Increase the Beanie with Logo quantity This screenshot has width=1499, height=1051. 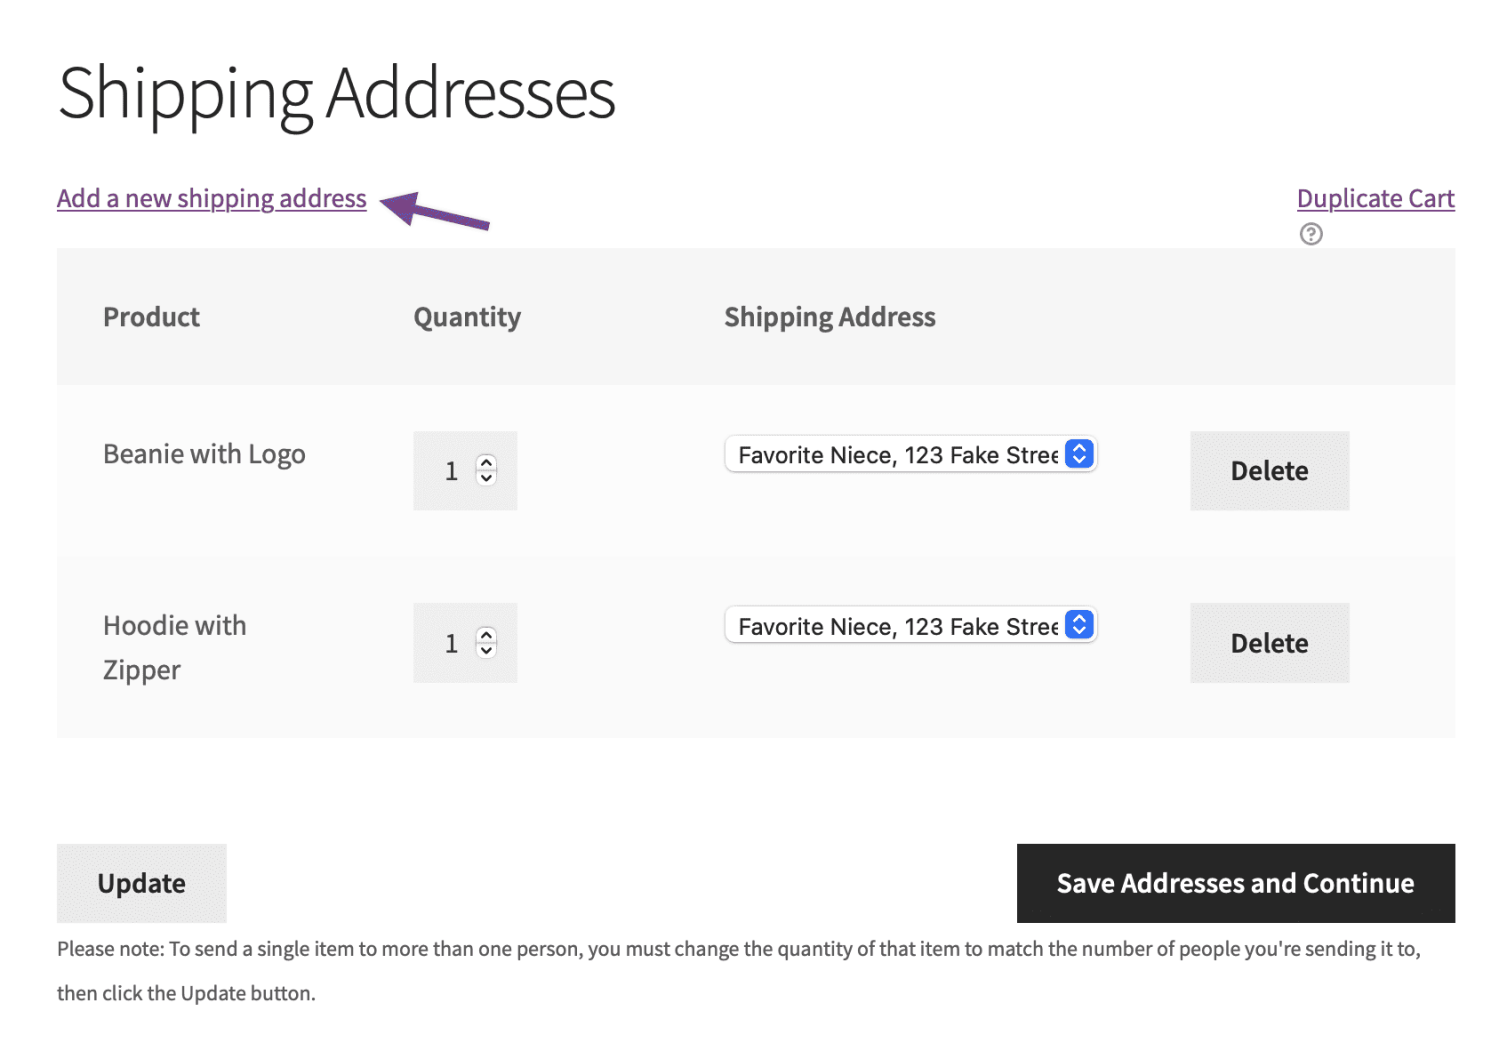point(486,462)
